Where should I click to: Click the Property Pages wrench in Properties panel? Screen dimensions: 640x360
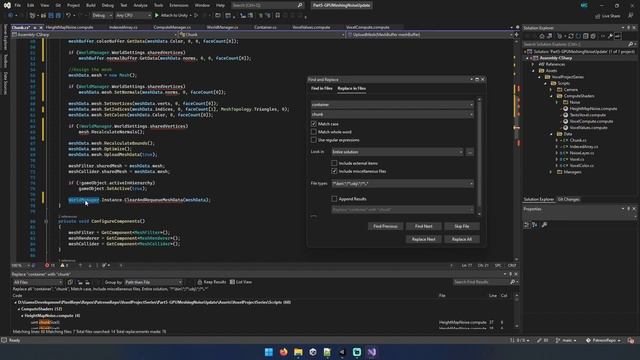[x=544, y=225]
